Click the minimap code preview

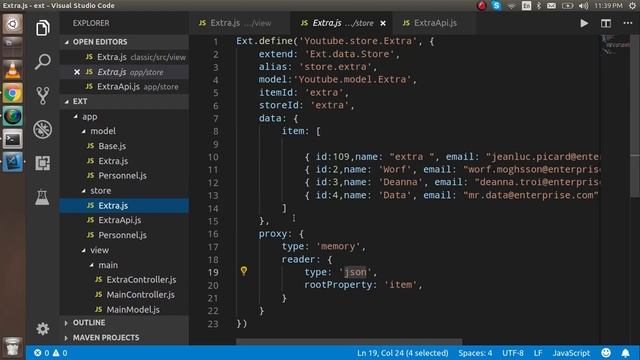pos(615,44)
